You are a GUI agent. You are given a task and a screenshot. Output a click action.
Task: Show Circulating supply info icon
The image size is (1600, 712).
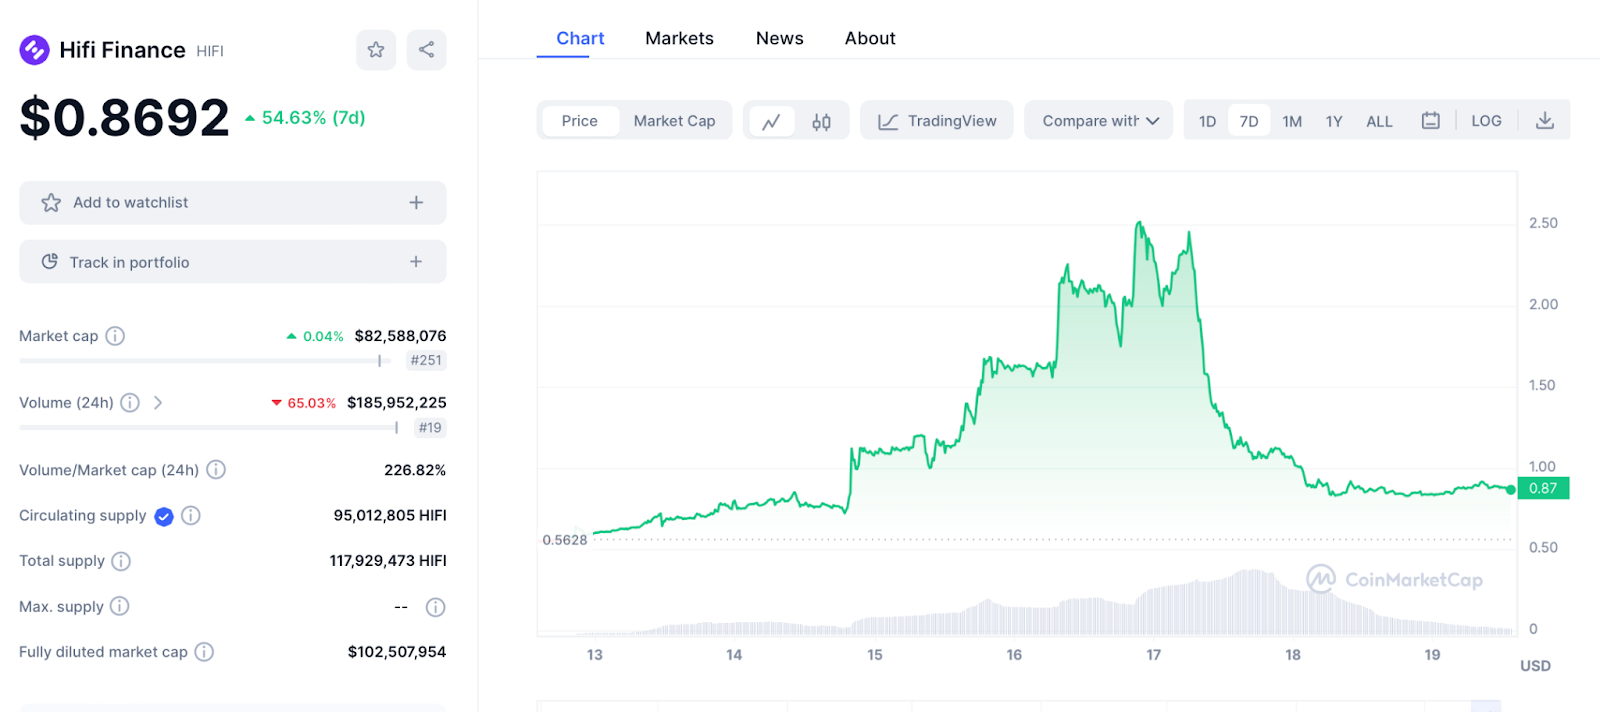(x=191, y=516)
